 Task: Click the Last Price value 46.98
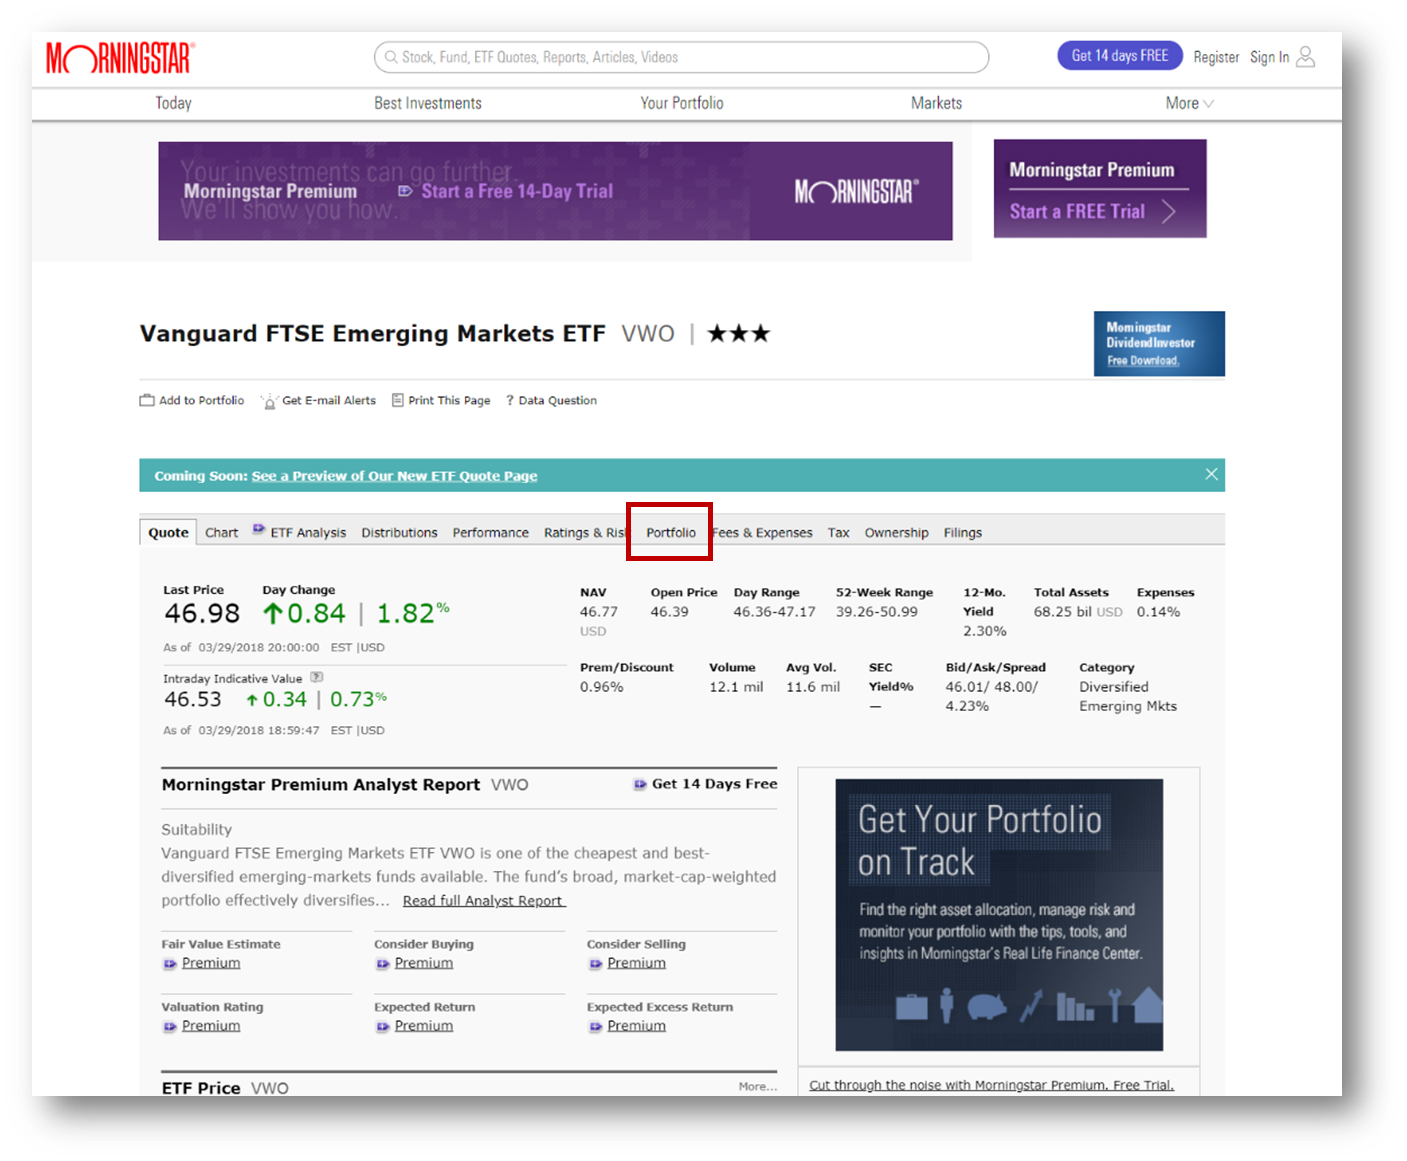(202, 613)
